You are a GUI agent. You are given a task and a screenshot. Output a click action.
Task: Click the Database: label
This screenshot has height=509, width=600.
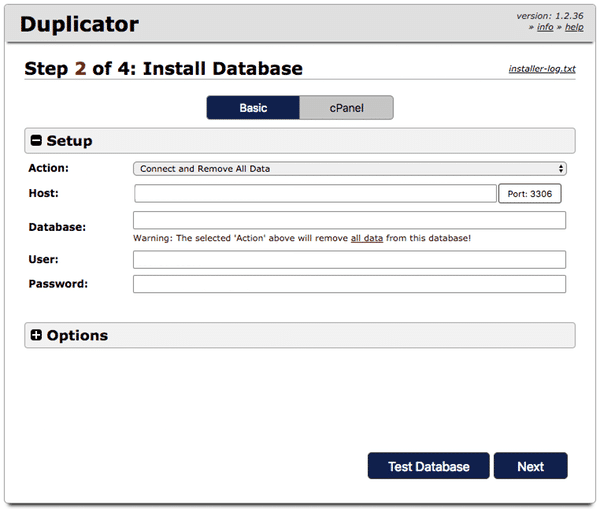[x=57, y=227]
